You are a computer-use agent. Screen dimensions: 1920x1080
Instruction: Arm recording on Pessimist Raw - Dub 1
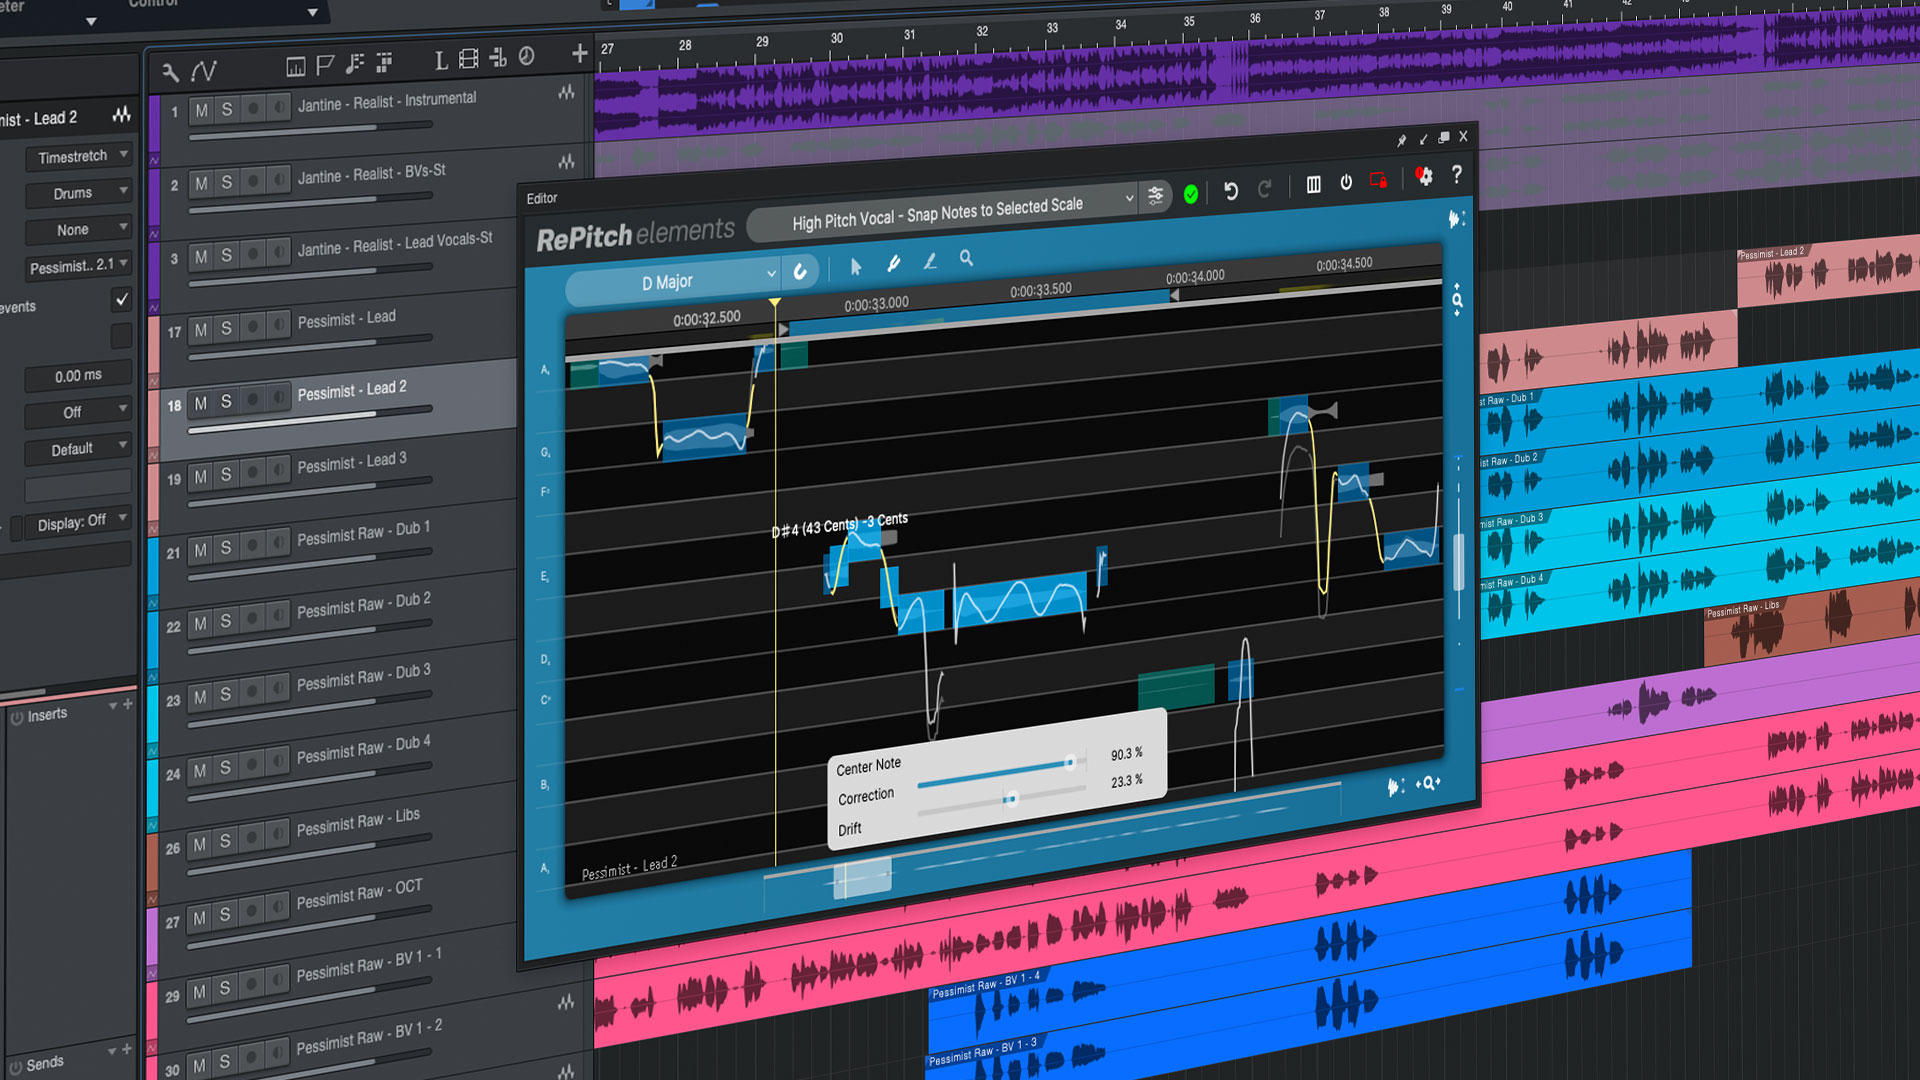click(x=252, y=547)
